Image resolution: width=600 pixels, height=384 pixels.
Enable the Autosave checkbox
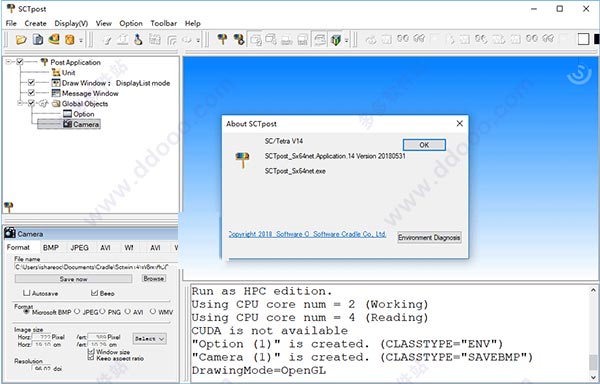pyautogui.click(x=26, y=293)
